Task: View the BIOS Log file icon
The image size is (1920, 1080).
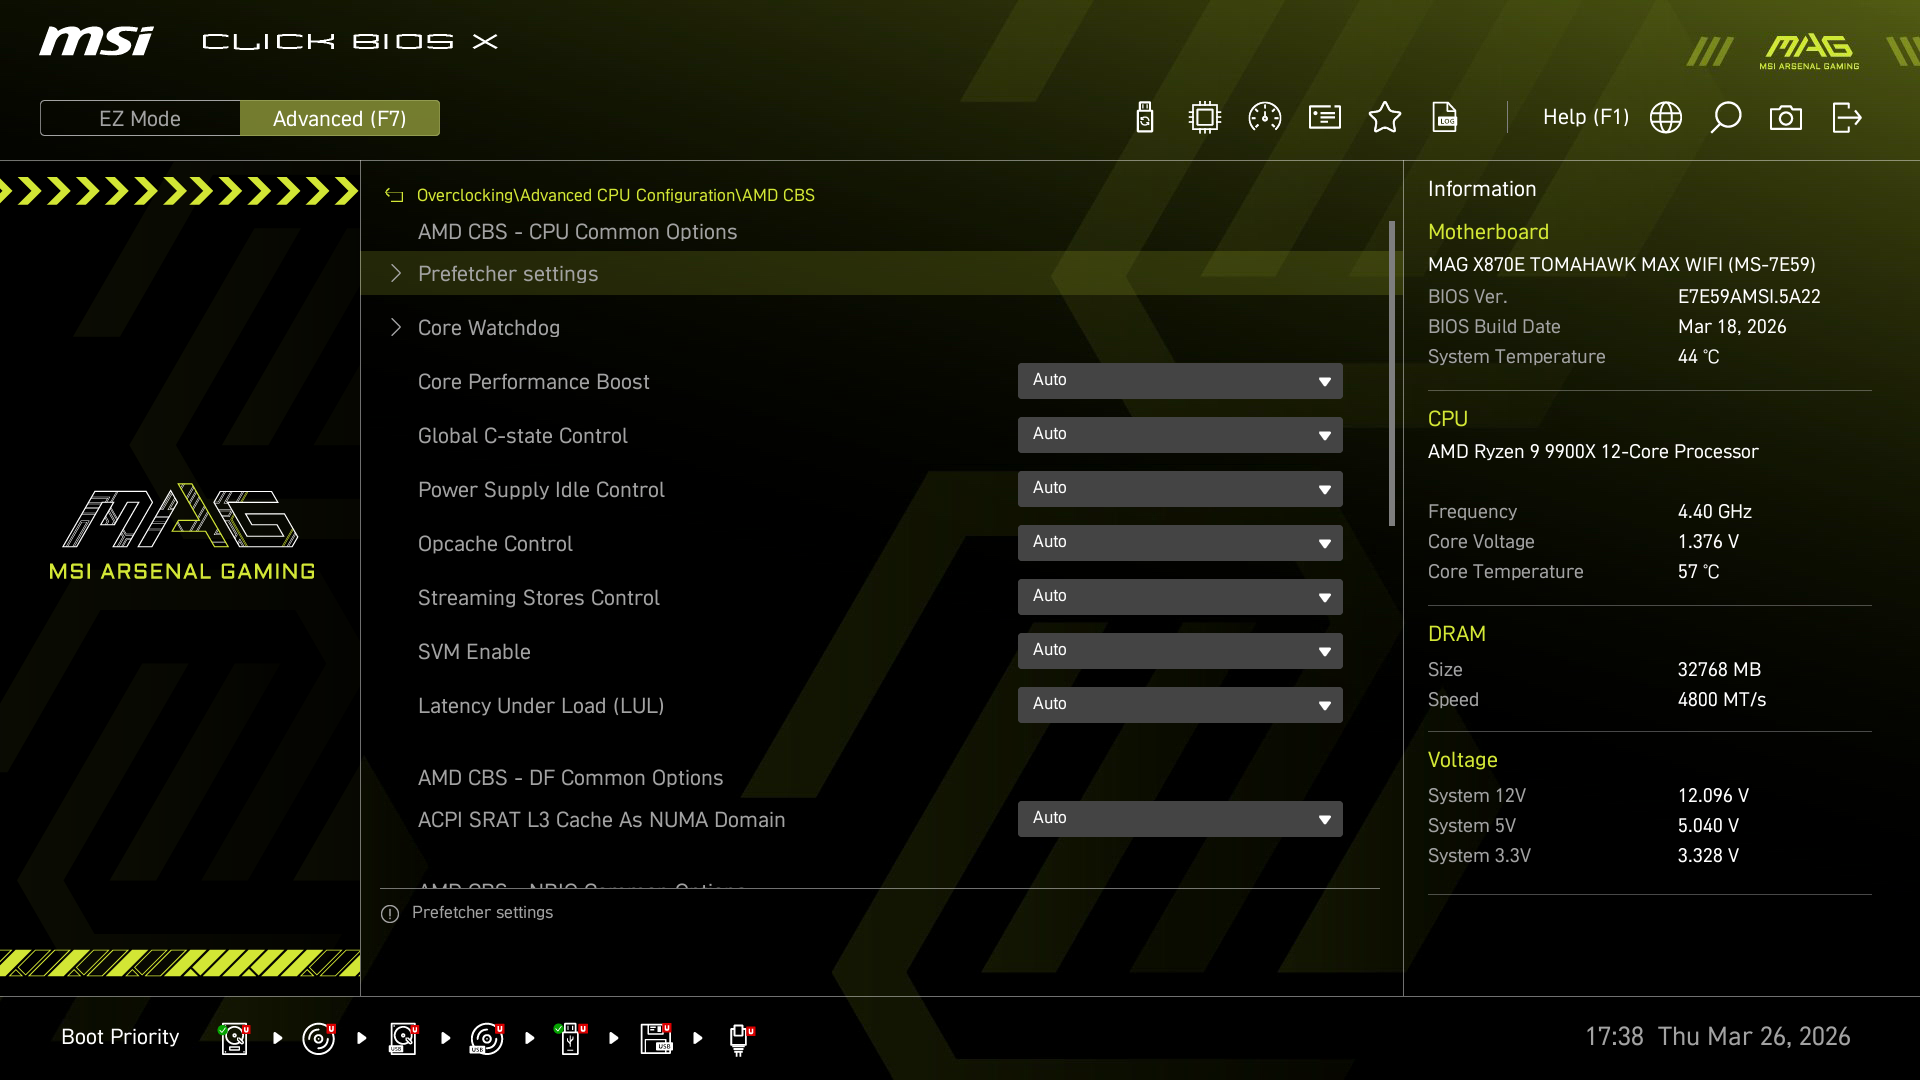Action: pos(1446,117)
